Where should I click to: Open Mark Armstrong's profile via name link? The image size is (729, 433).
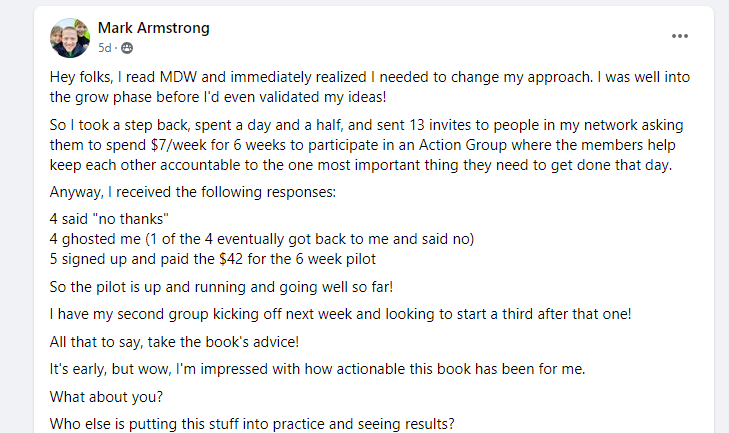coord(154,28)
